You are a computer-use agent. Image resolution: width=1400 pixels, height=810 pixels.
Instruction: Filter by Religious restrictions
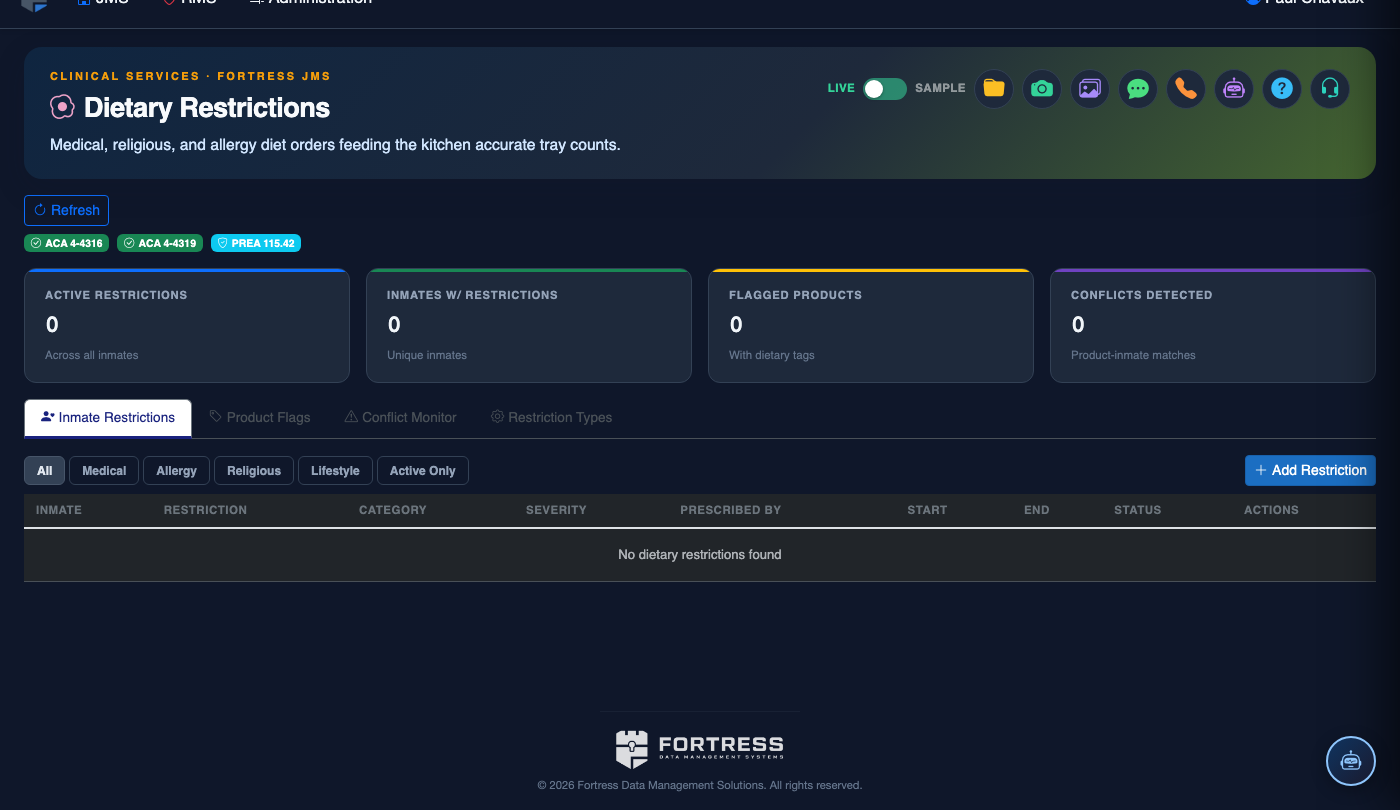pyautogui.click(x=254, y=471)
